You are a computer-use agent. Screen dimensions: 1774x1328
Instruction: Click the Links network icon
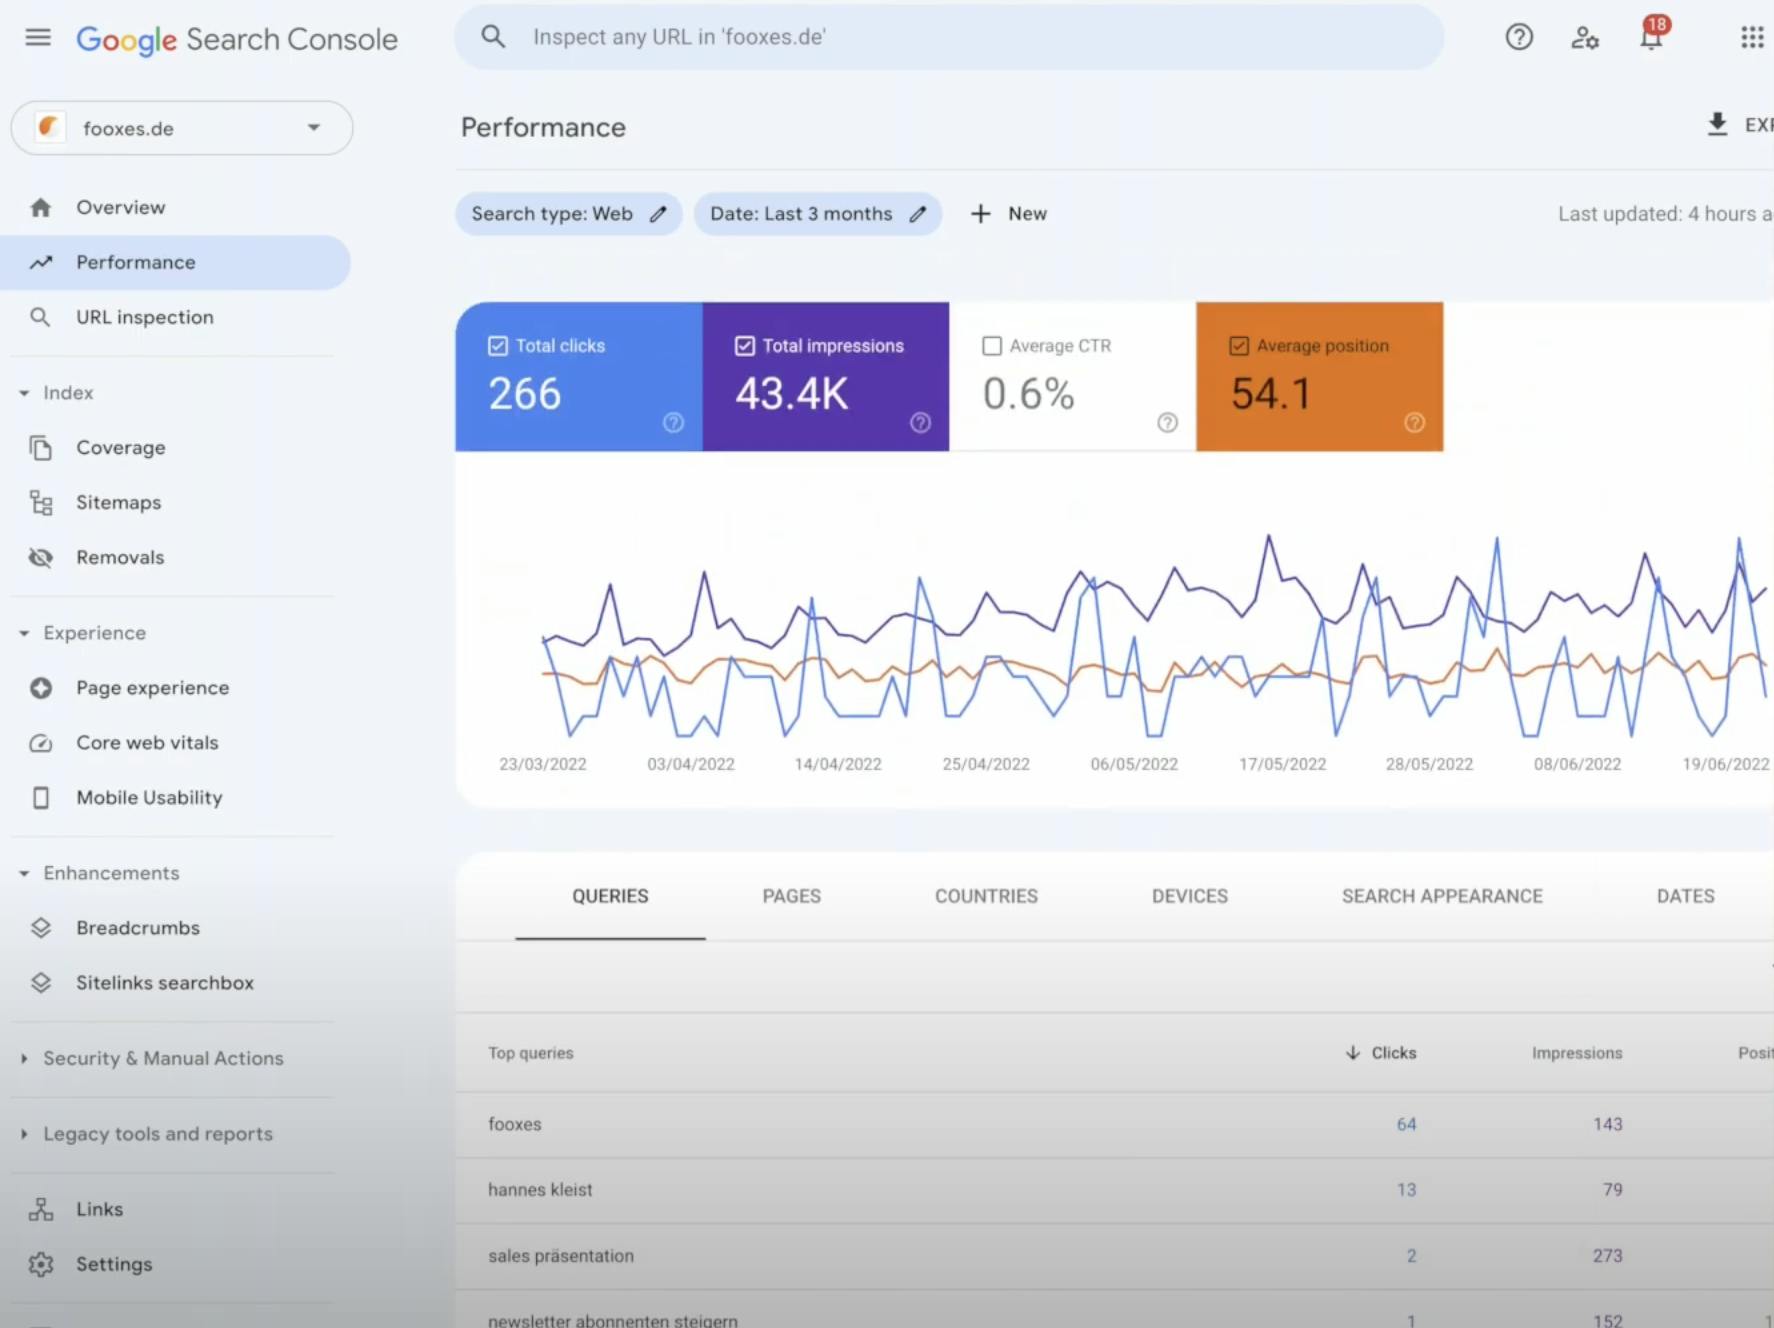pyautogui.click(x=41, y=1210)
